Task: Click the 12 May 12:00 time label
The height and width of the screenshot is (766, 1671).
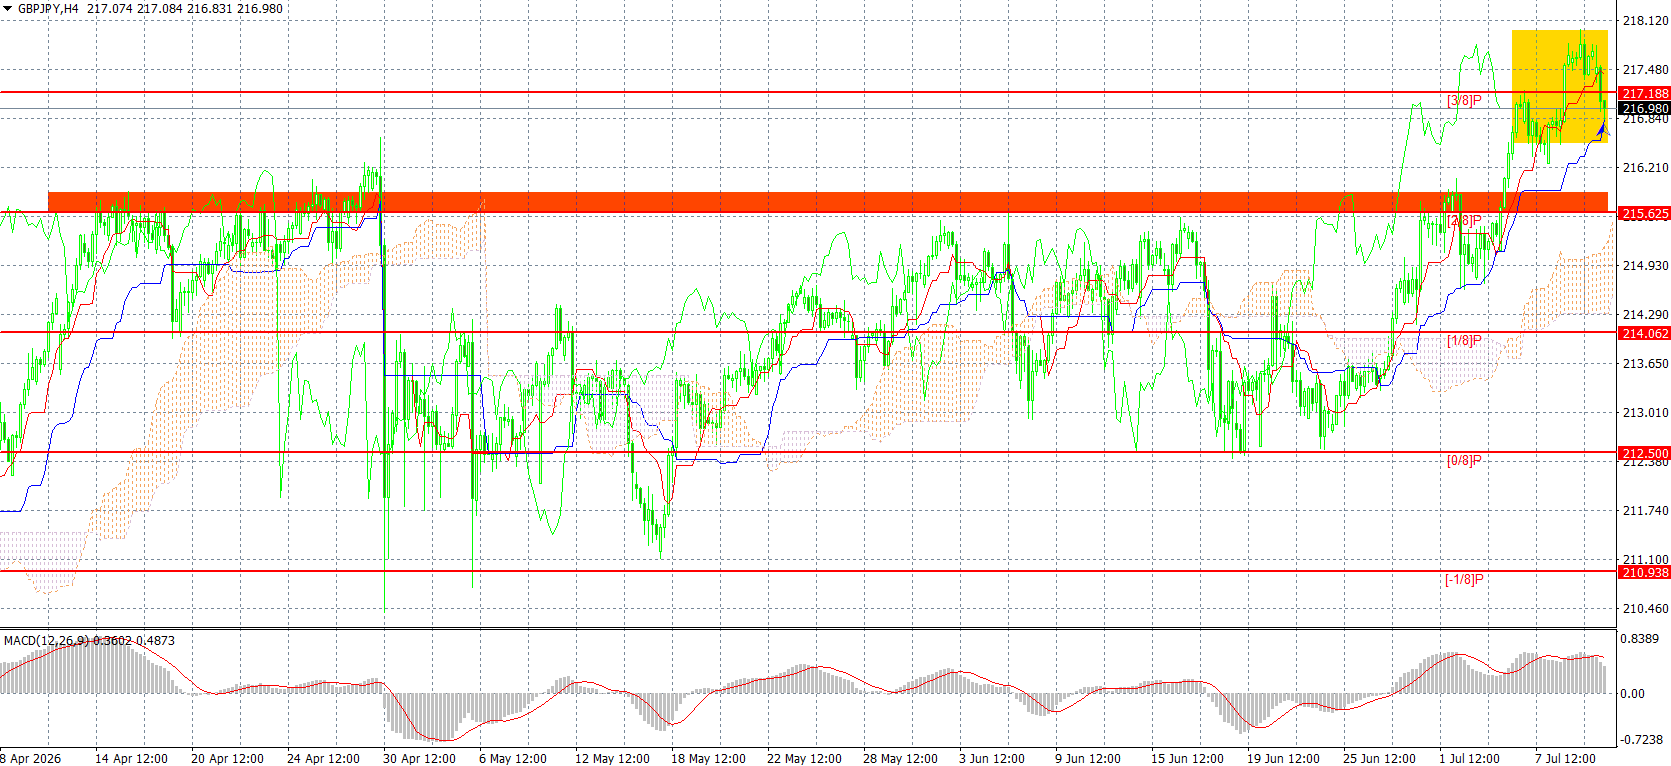Action: (611, 758)
